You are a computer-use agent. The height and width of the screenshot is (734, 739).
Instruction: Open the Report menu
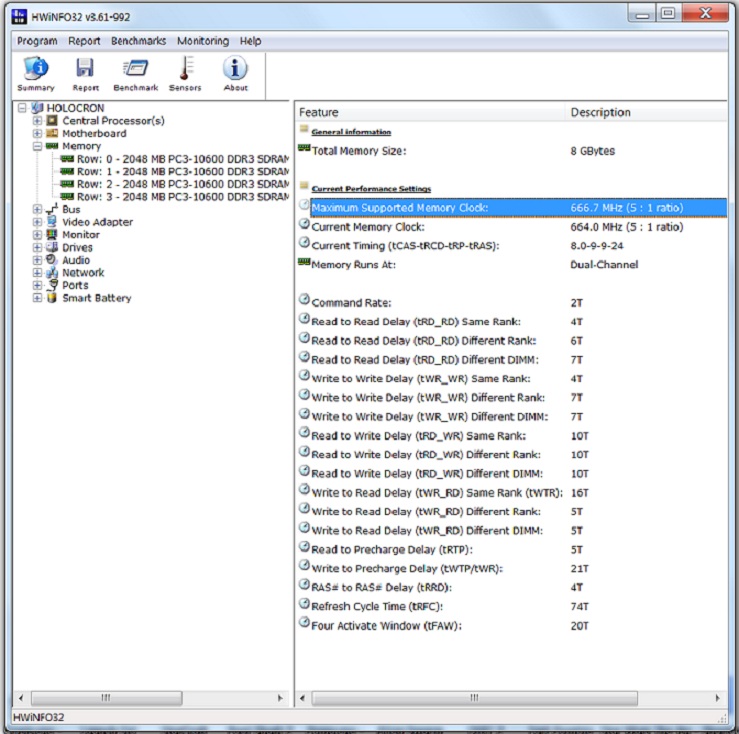point(84,41)
